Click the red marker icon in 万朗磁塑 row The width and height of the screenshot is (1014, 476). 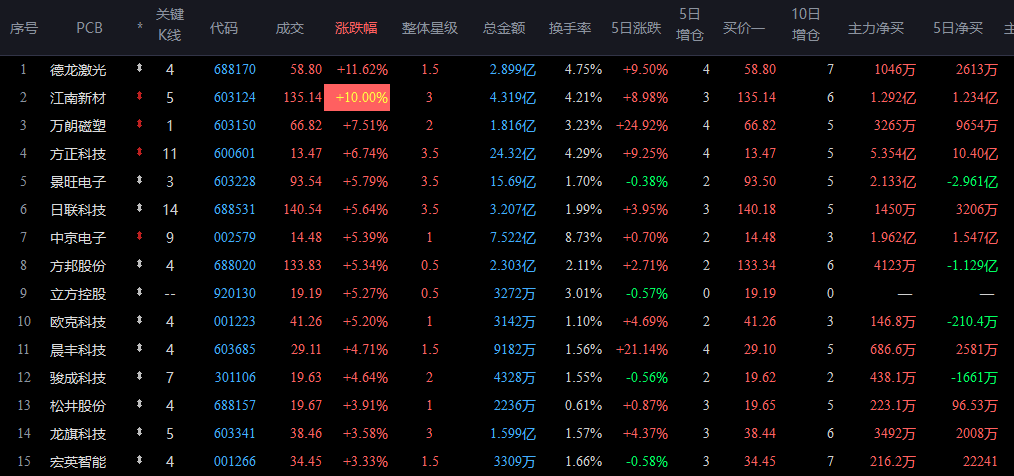click(139, 124)
